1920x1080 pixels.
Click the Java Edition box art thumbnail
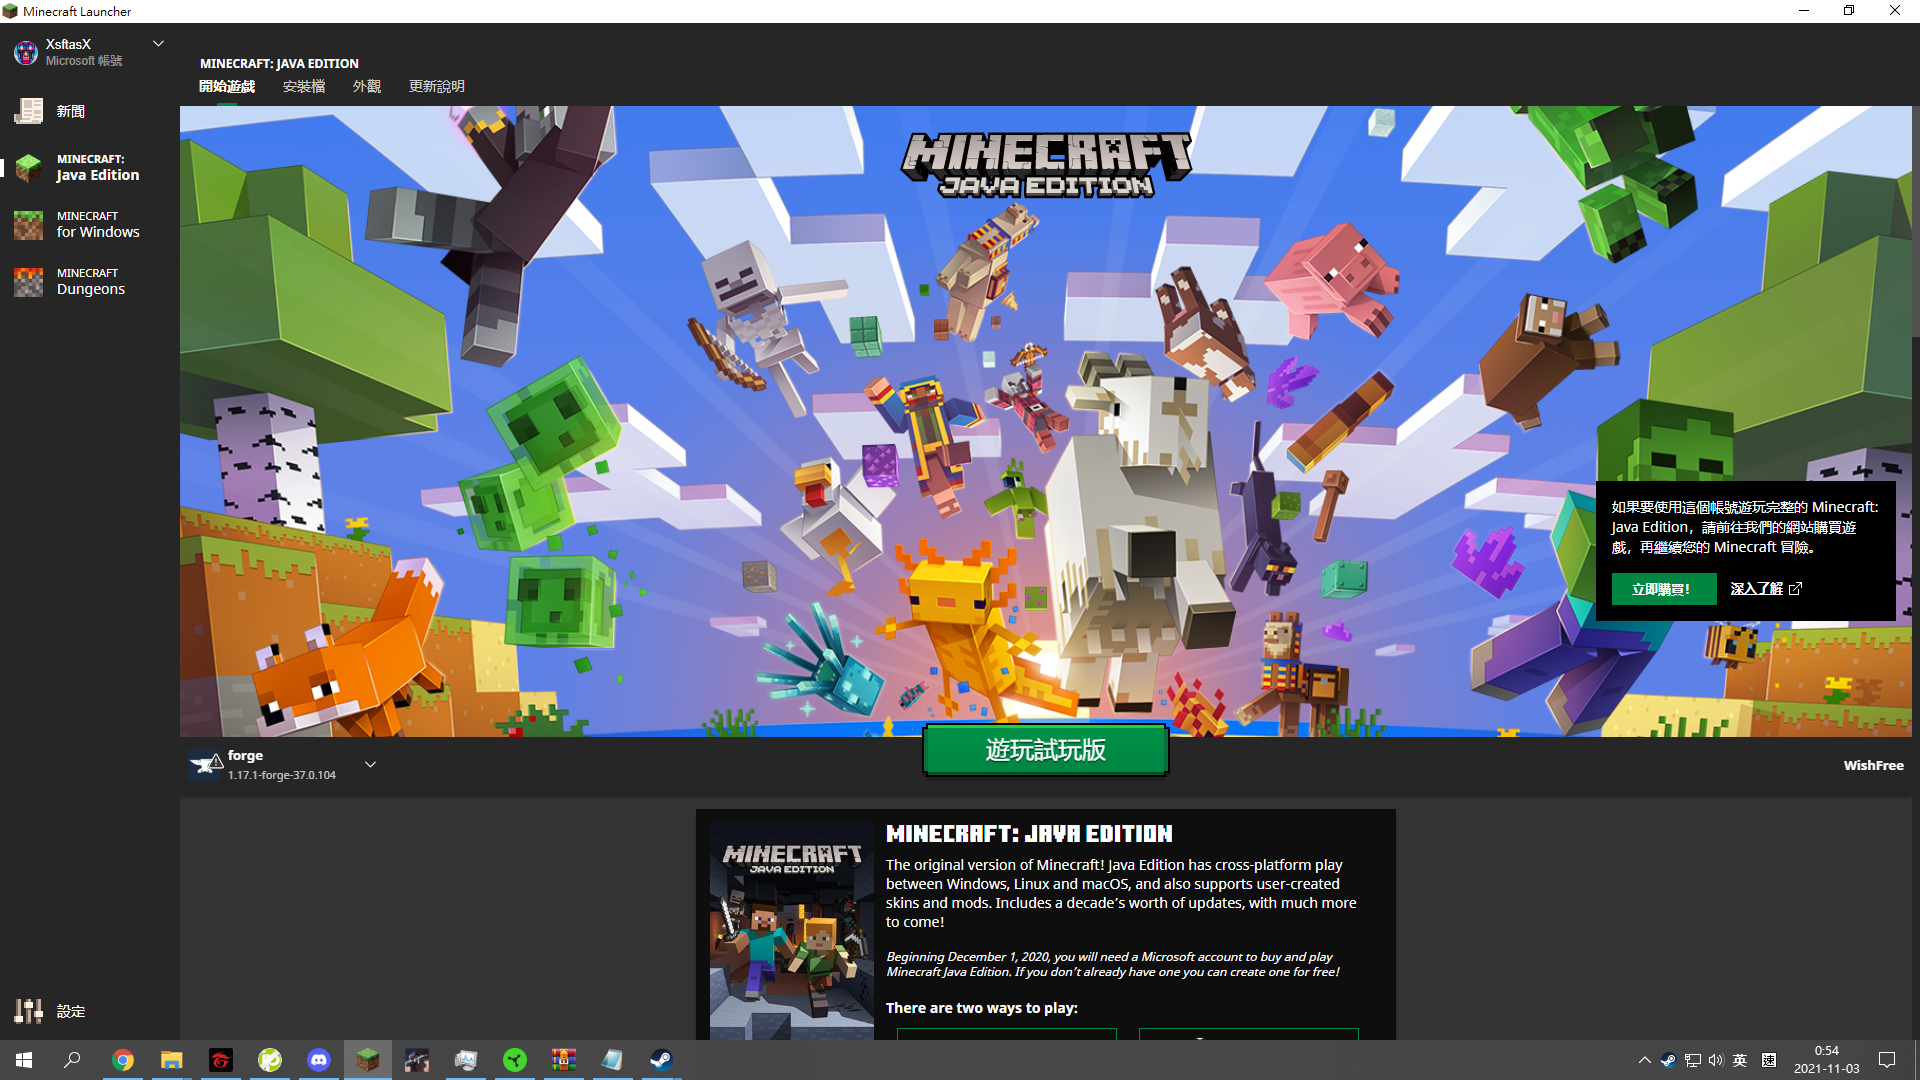pyautogui.click(x=791, y=930)
